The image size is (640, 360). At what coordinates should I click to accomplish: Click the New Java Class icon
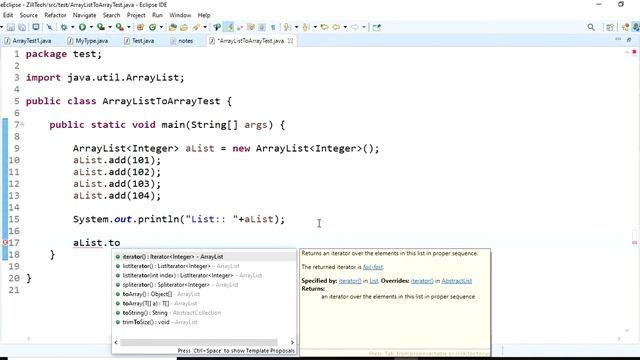point(152,27)
